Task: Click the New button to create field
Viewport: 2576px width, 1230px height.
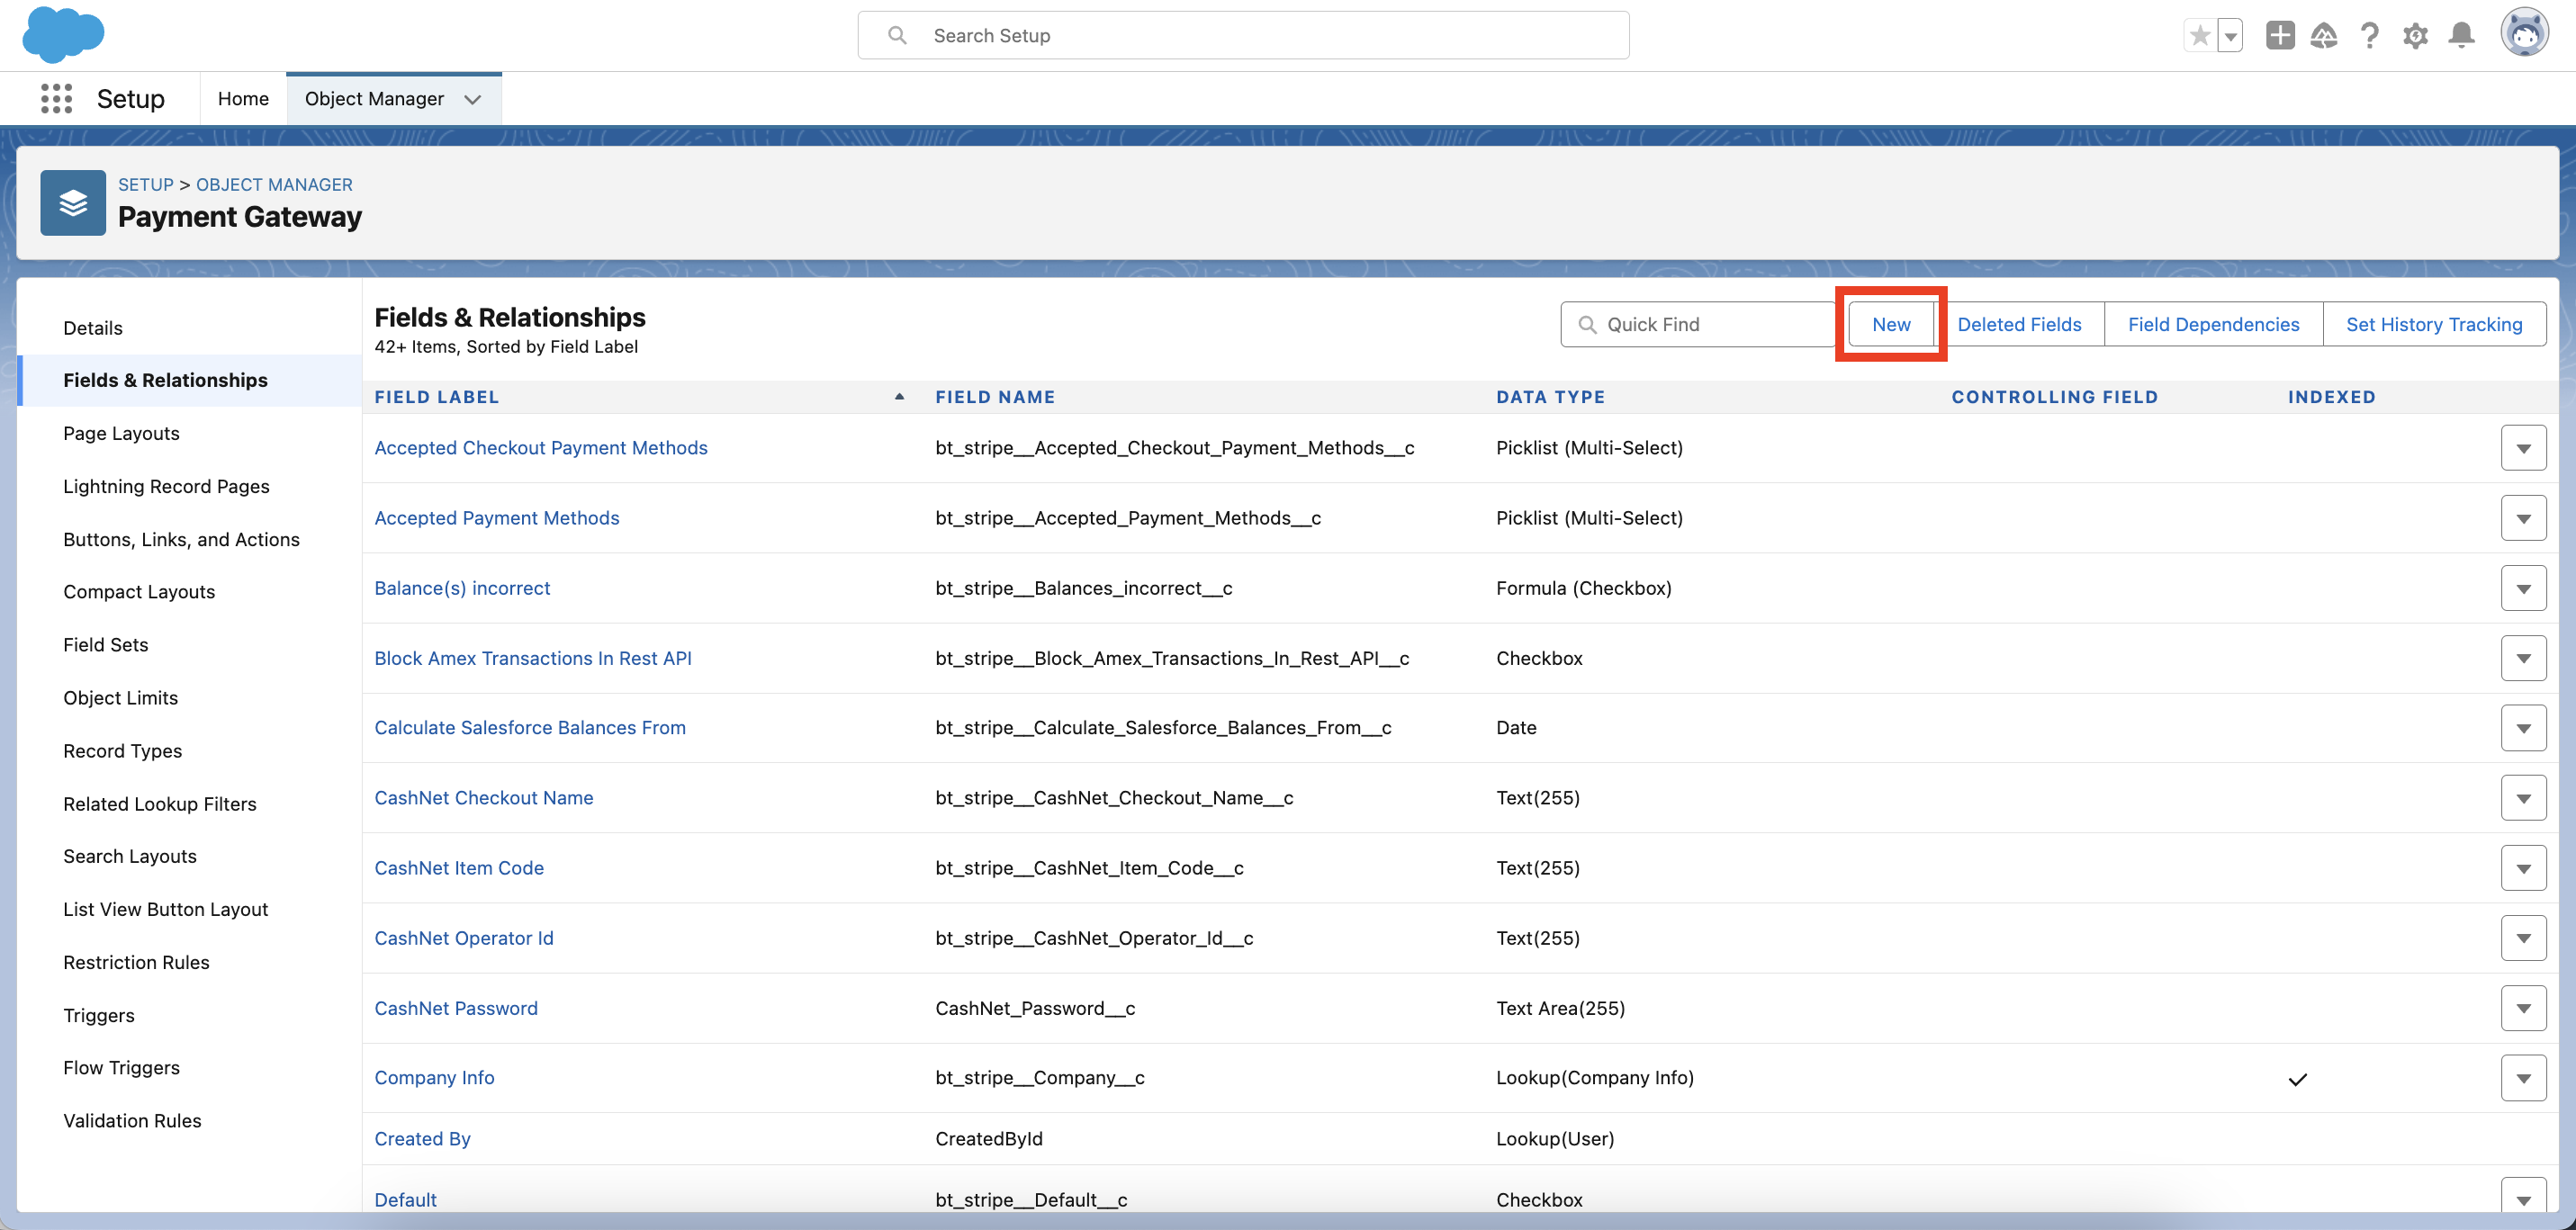Action: coord(1891,324)
